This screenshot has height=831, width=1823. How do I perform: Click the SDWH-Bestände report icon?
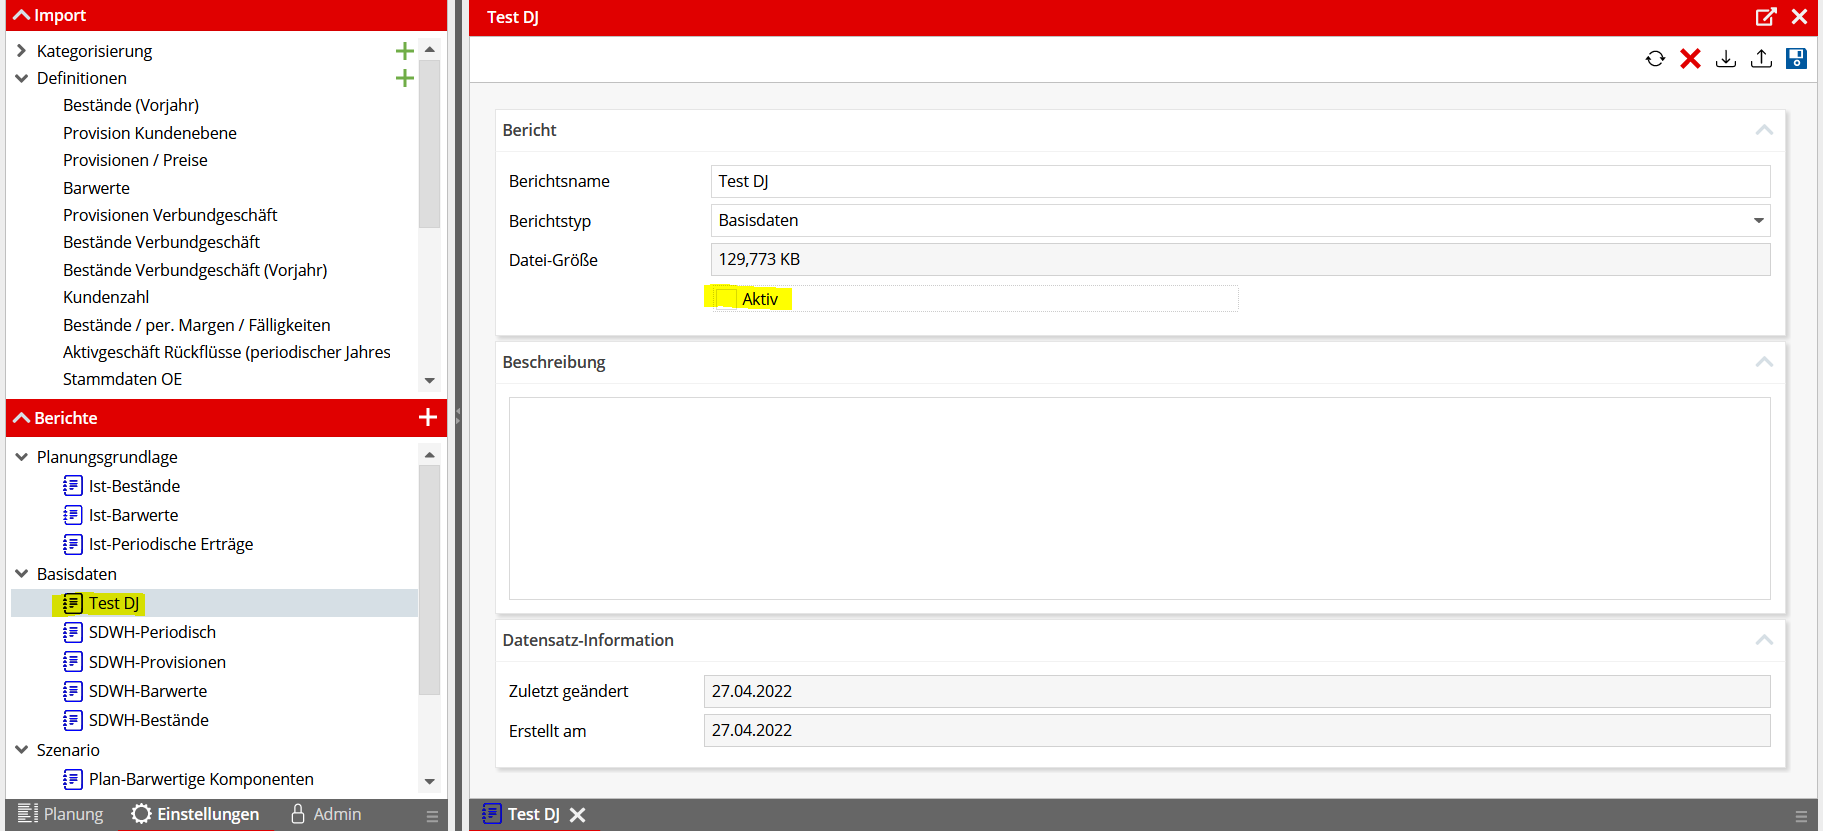pos(73,720)
